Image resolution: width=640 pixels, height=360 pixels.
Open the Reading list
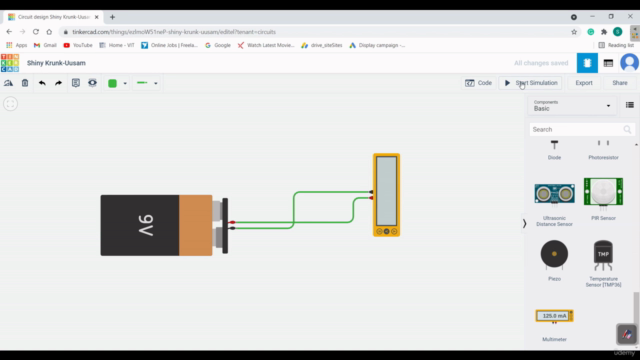click(616, 45)
